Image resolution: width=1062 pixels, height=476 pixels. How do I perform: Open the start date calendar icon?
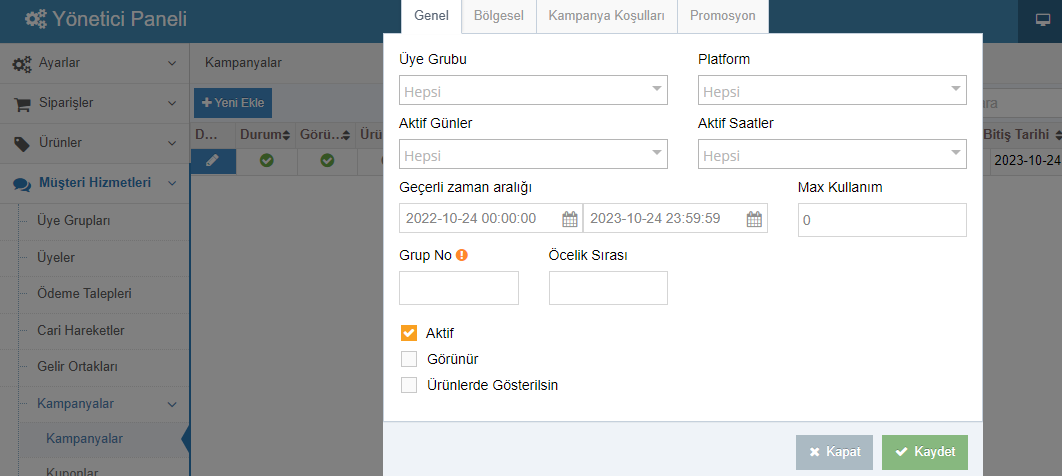tap(570, 219)
